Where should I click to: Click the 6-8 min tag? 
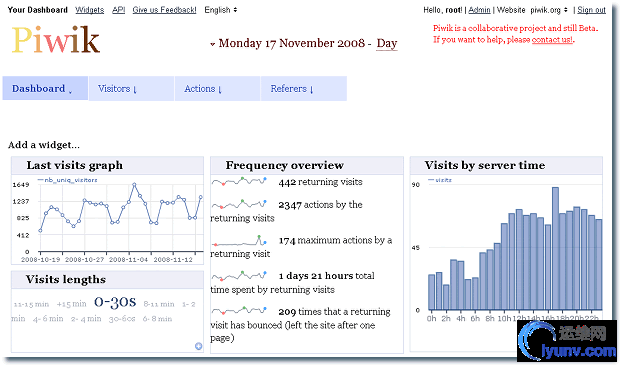coord(157,319)
